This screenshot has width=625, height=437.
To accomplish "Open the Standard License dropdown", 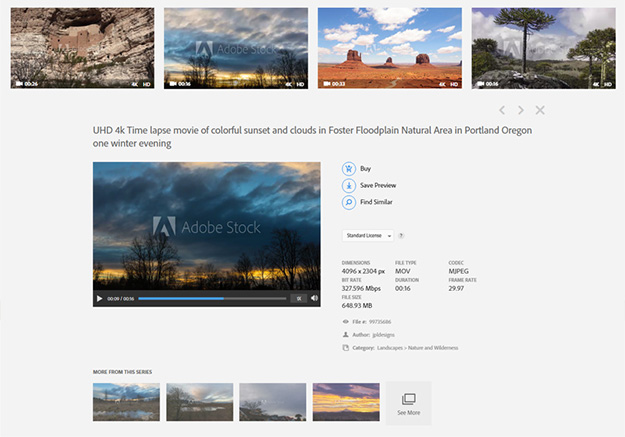I will point(367,236).
